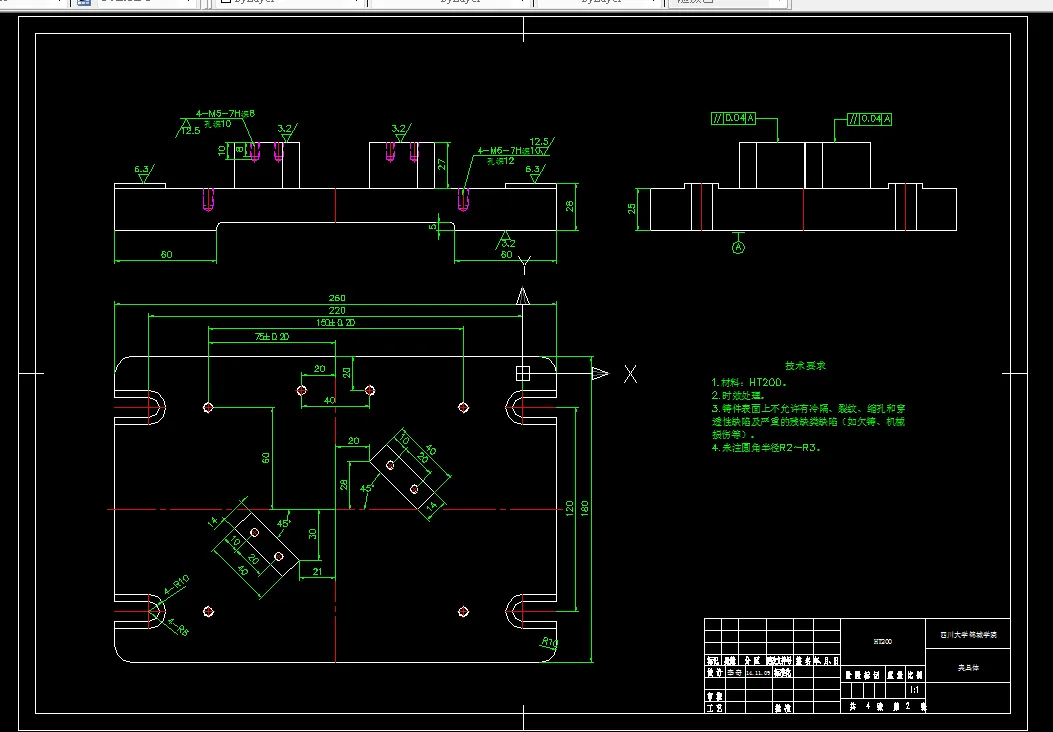
Task: Click the 夹具体 title block cell
Action: (968, 668)
